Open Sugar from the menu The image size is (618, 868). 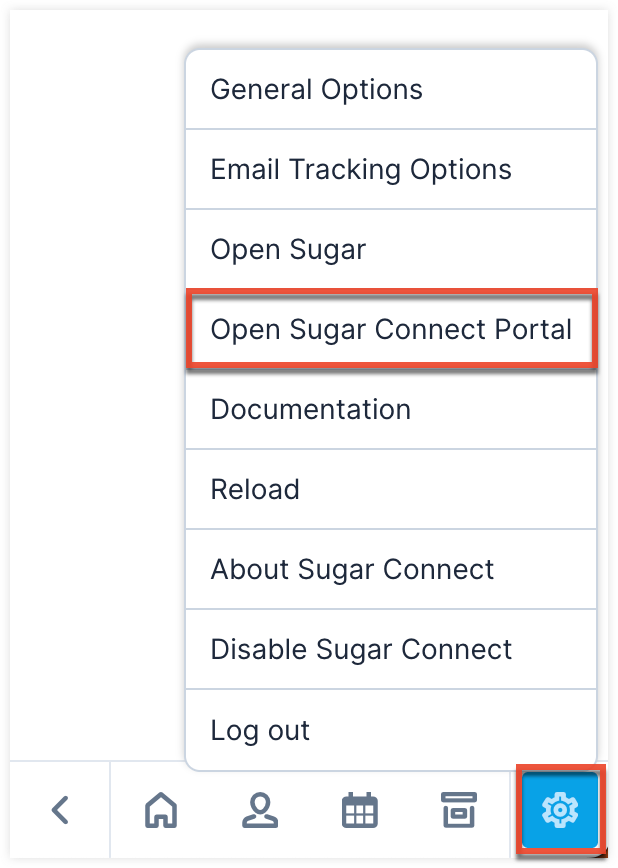coord(289,249)
